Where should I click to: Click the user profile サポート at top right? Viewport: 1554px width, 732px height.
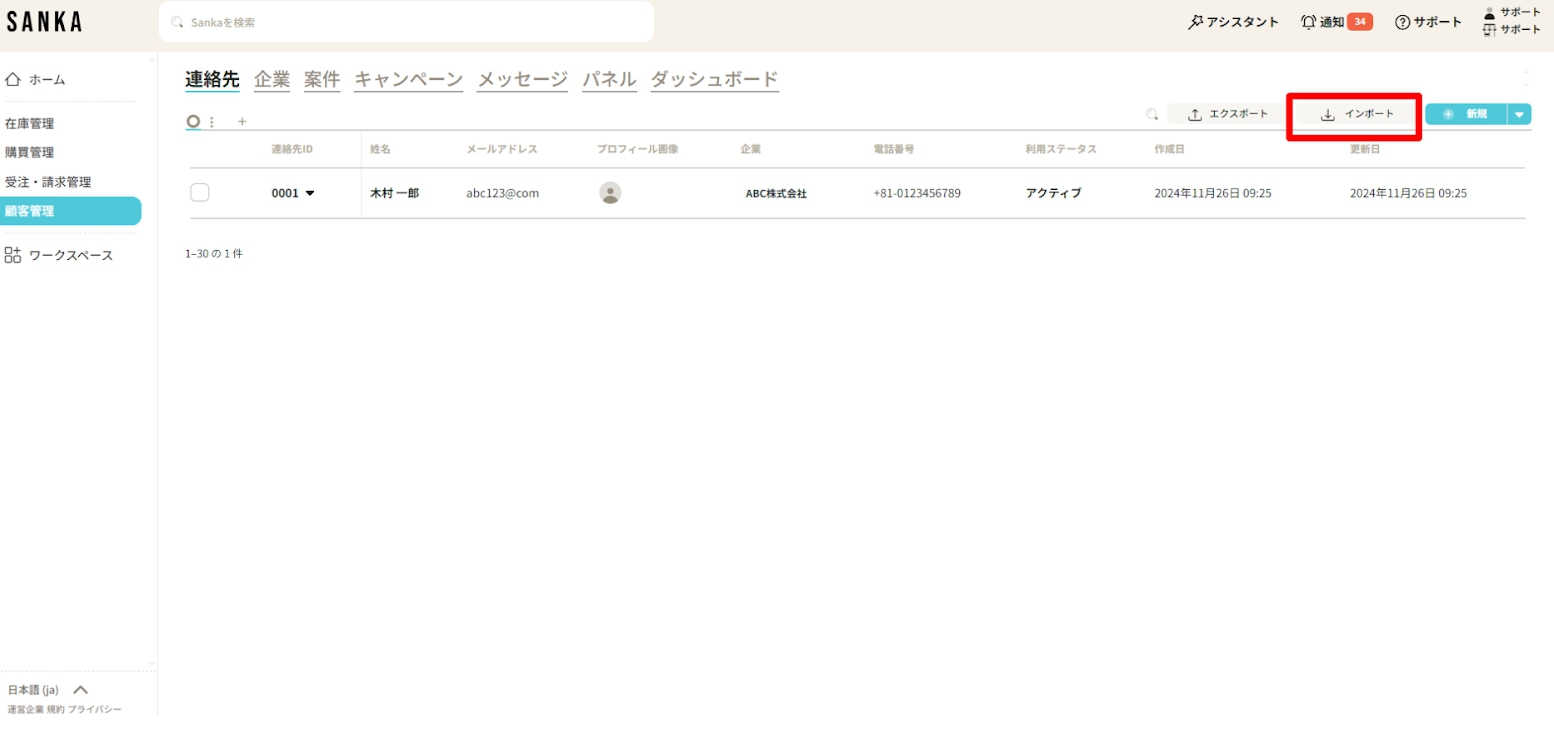point(1512,12)
